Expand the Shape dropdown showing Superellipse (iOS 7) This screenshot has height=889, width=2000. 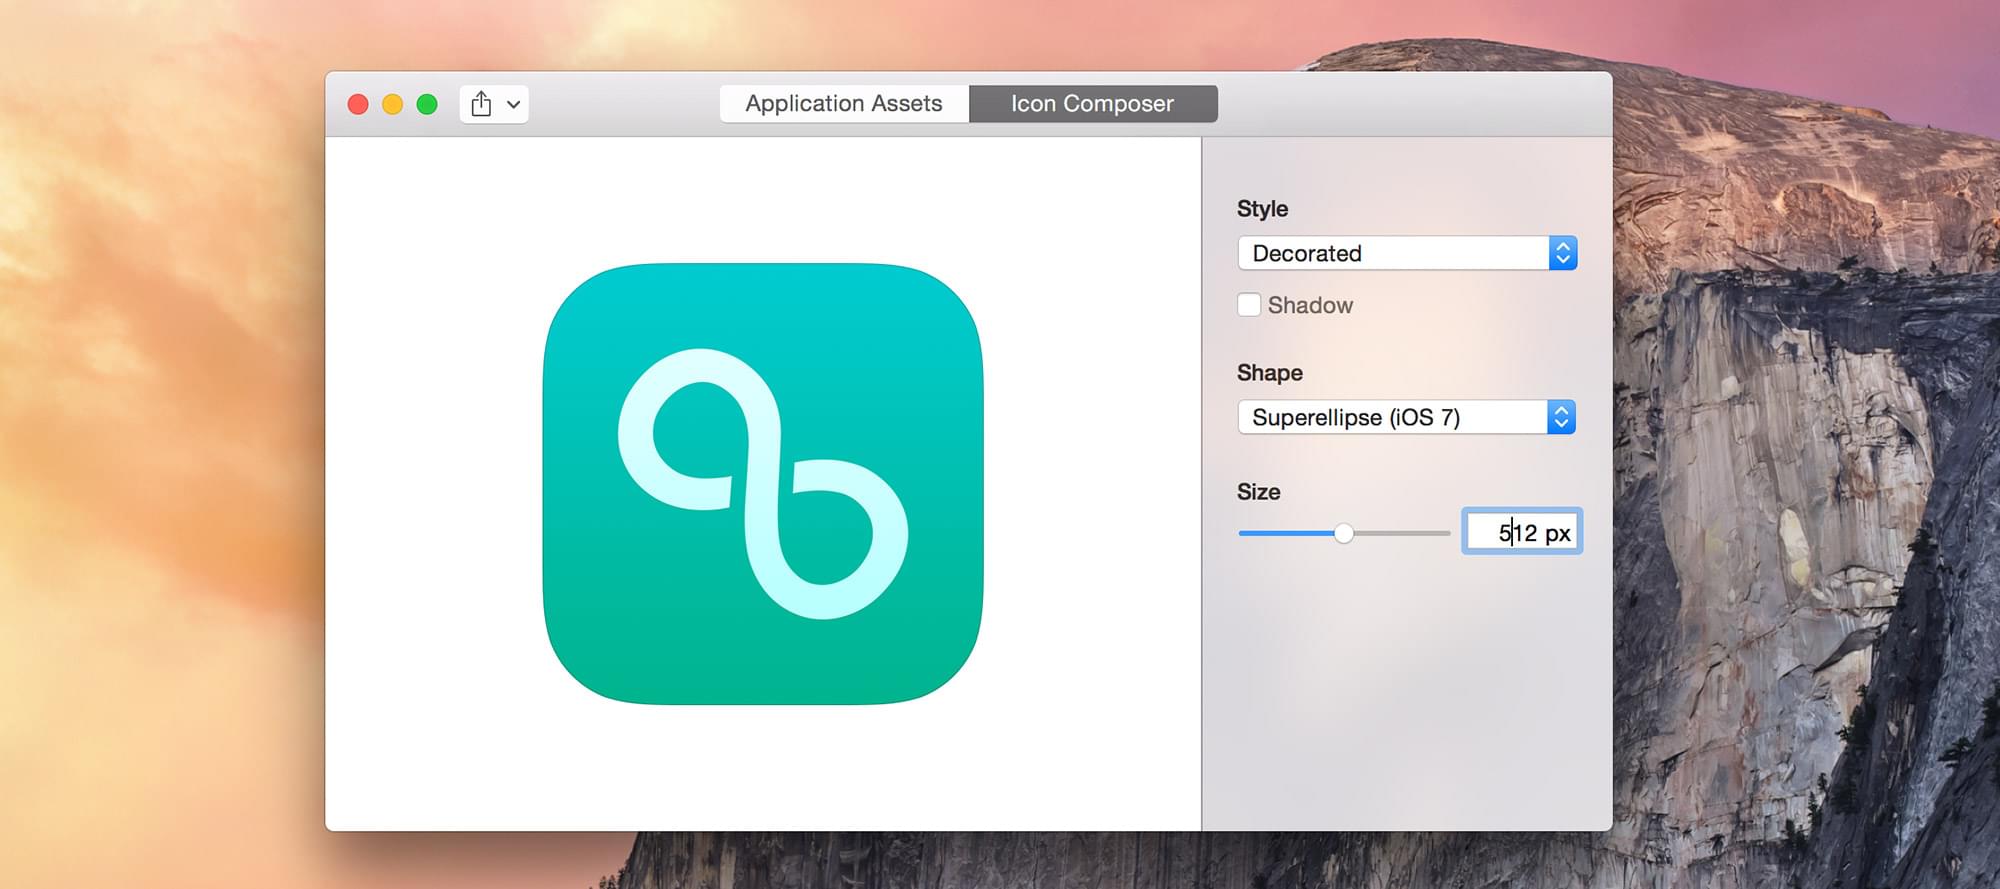[x=1392, y=417]
